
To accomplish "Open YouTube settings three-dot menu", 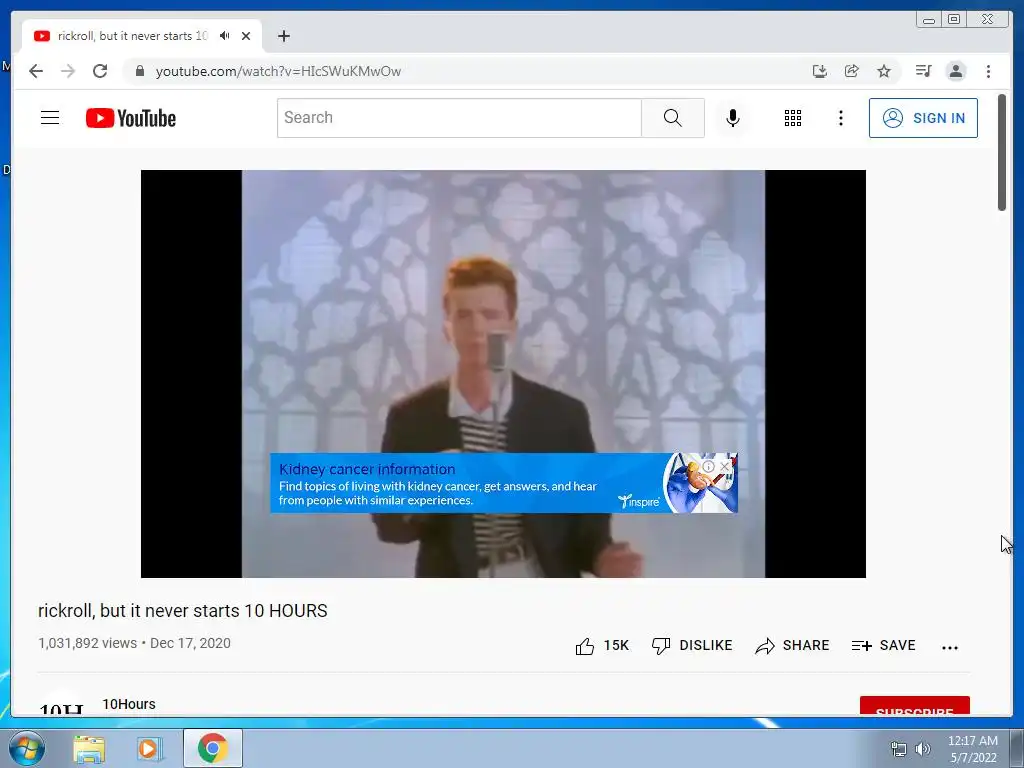I will click(840, 118).
